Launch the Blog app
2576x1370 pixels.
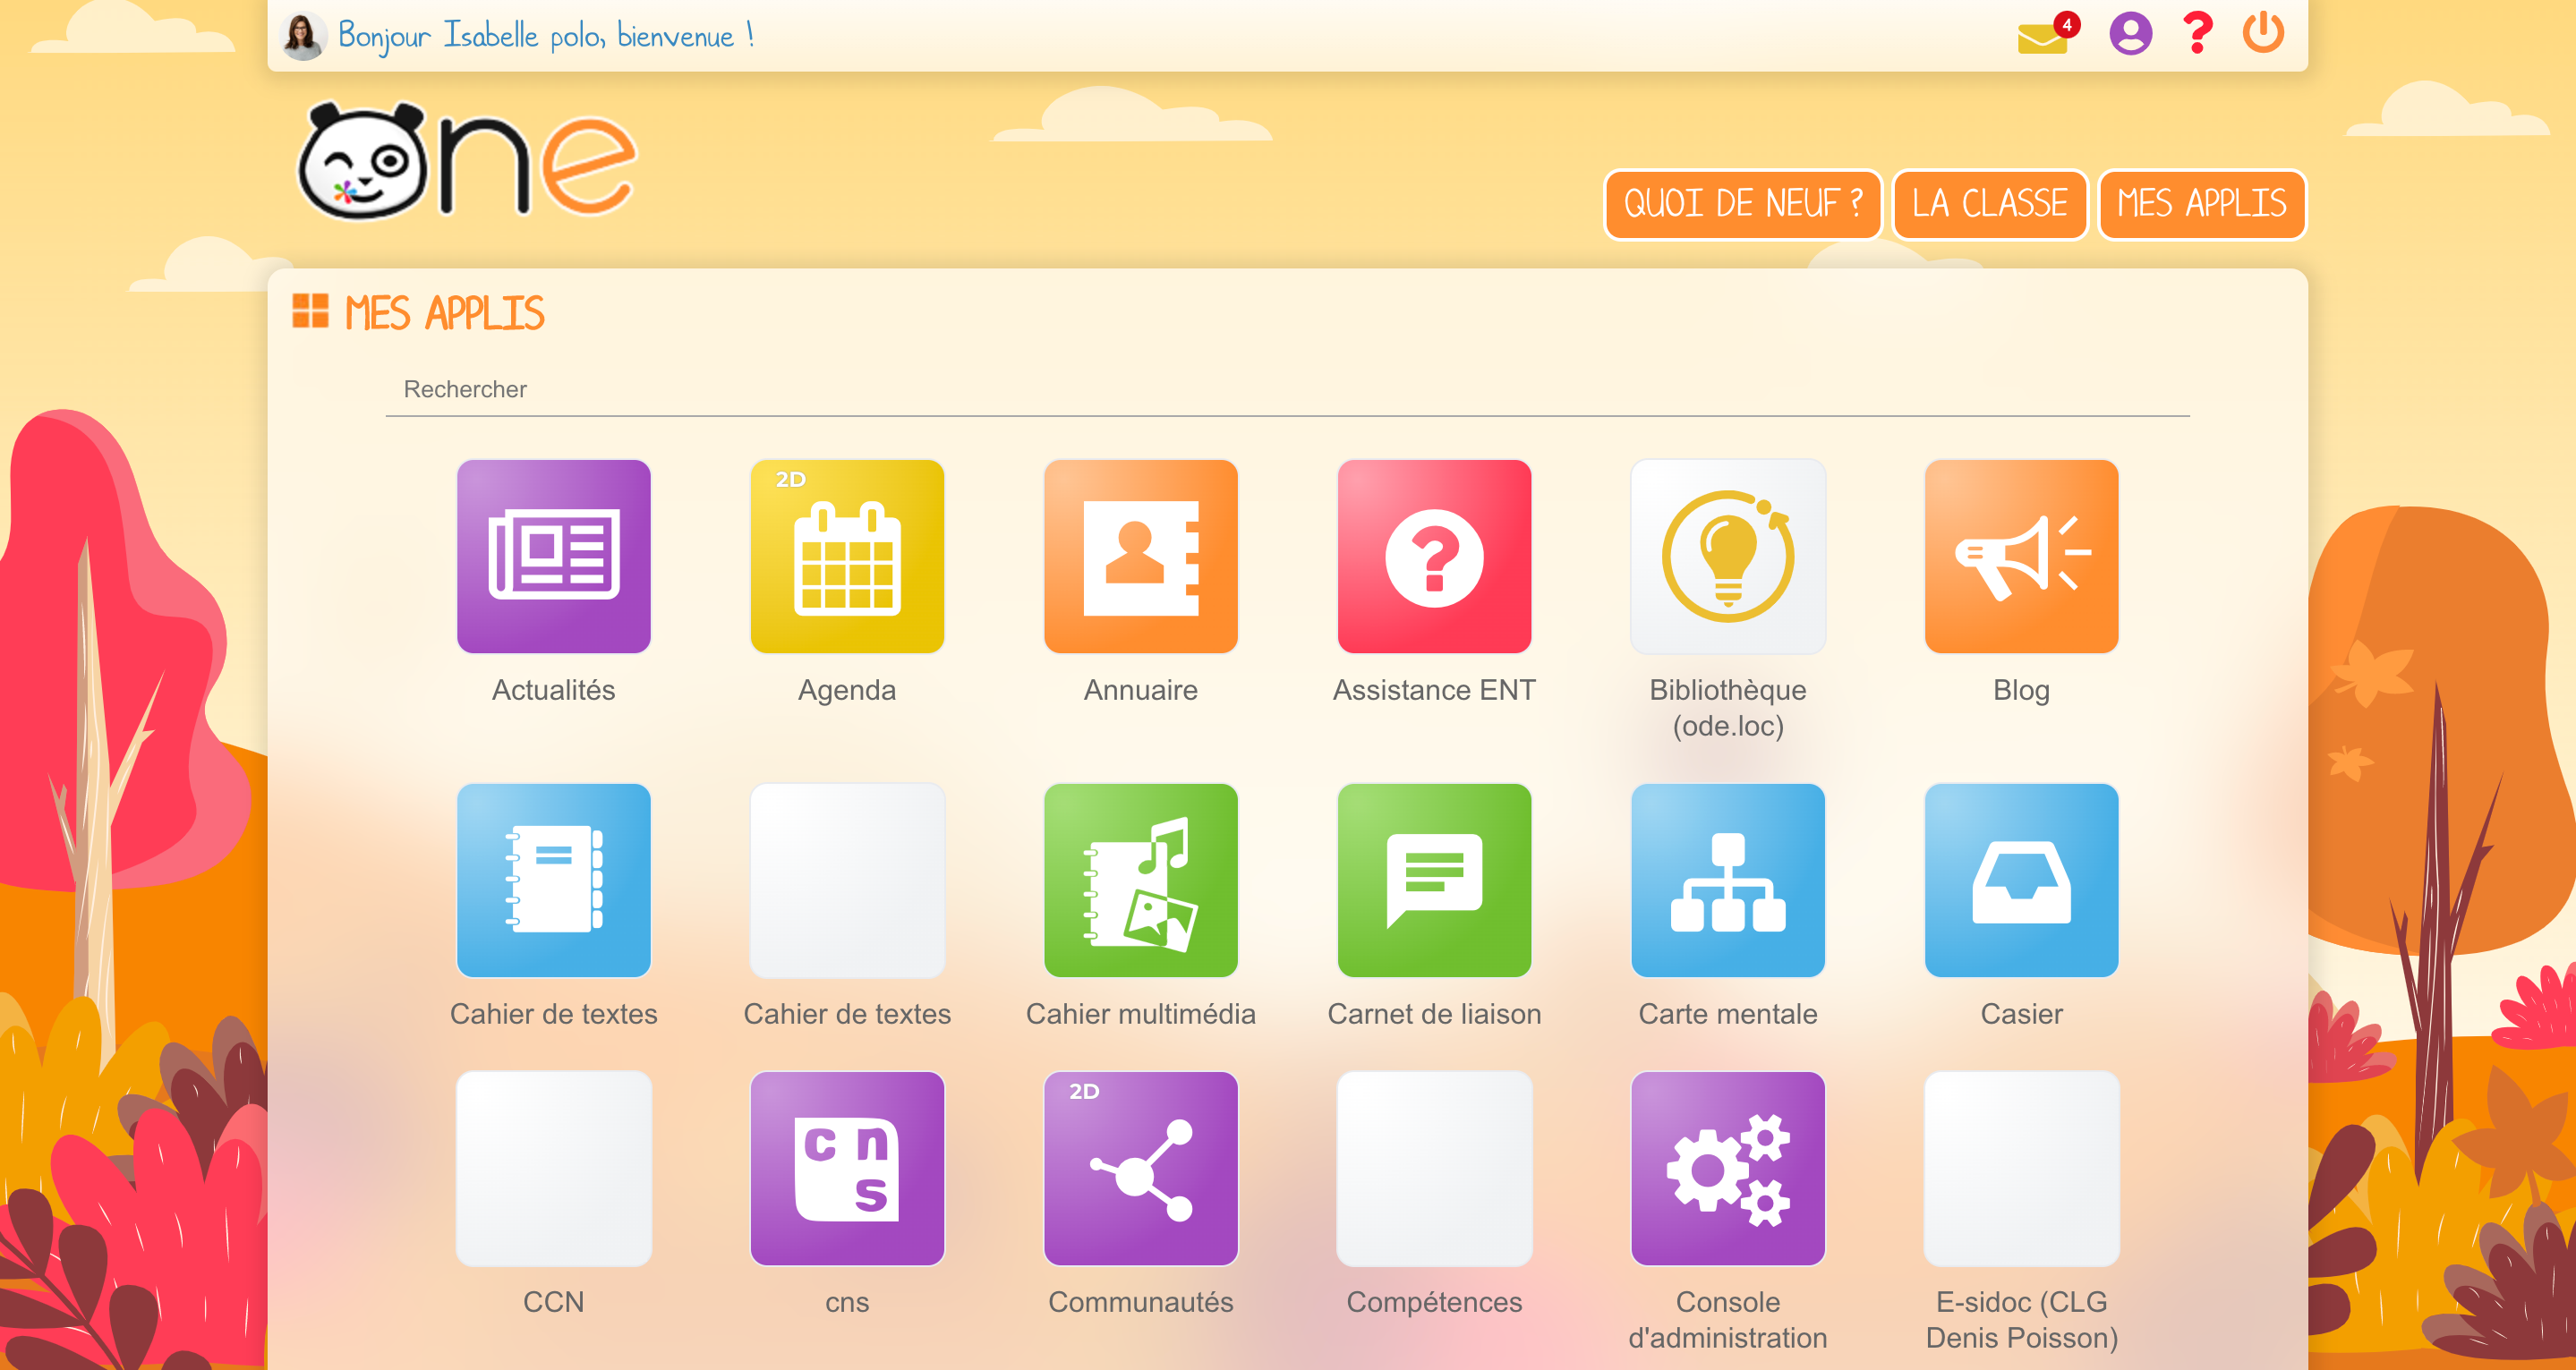click(x=2021, y=556)
